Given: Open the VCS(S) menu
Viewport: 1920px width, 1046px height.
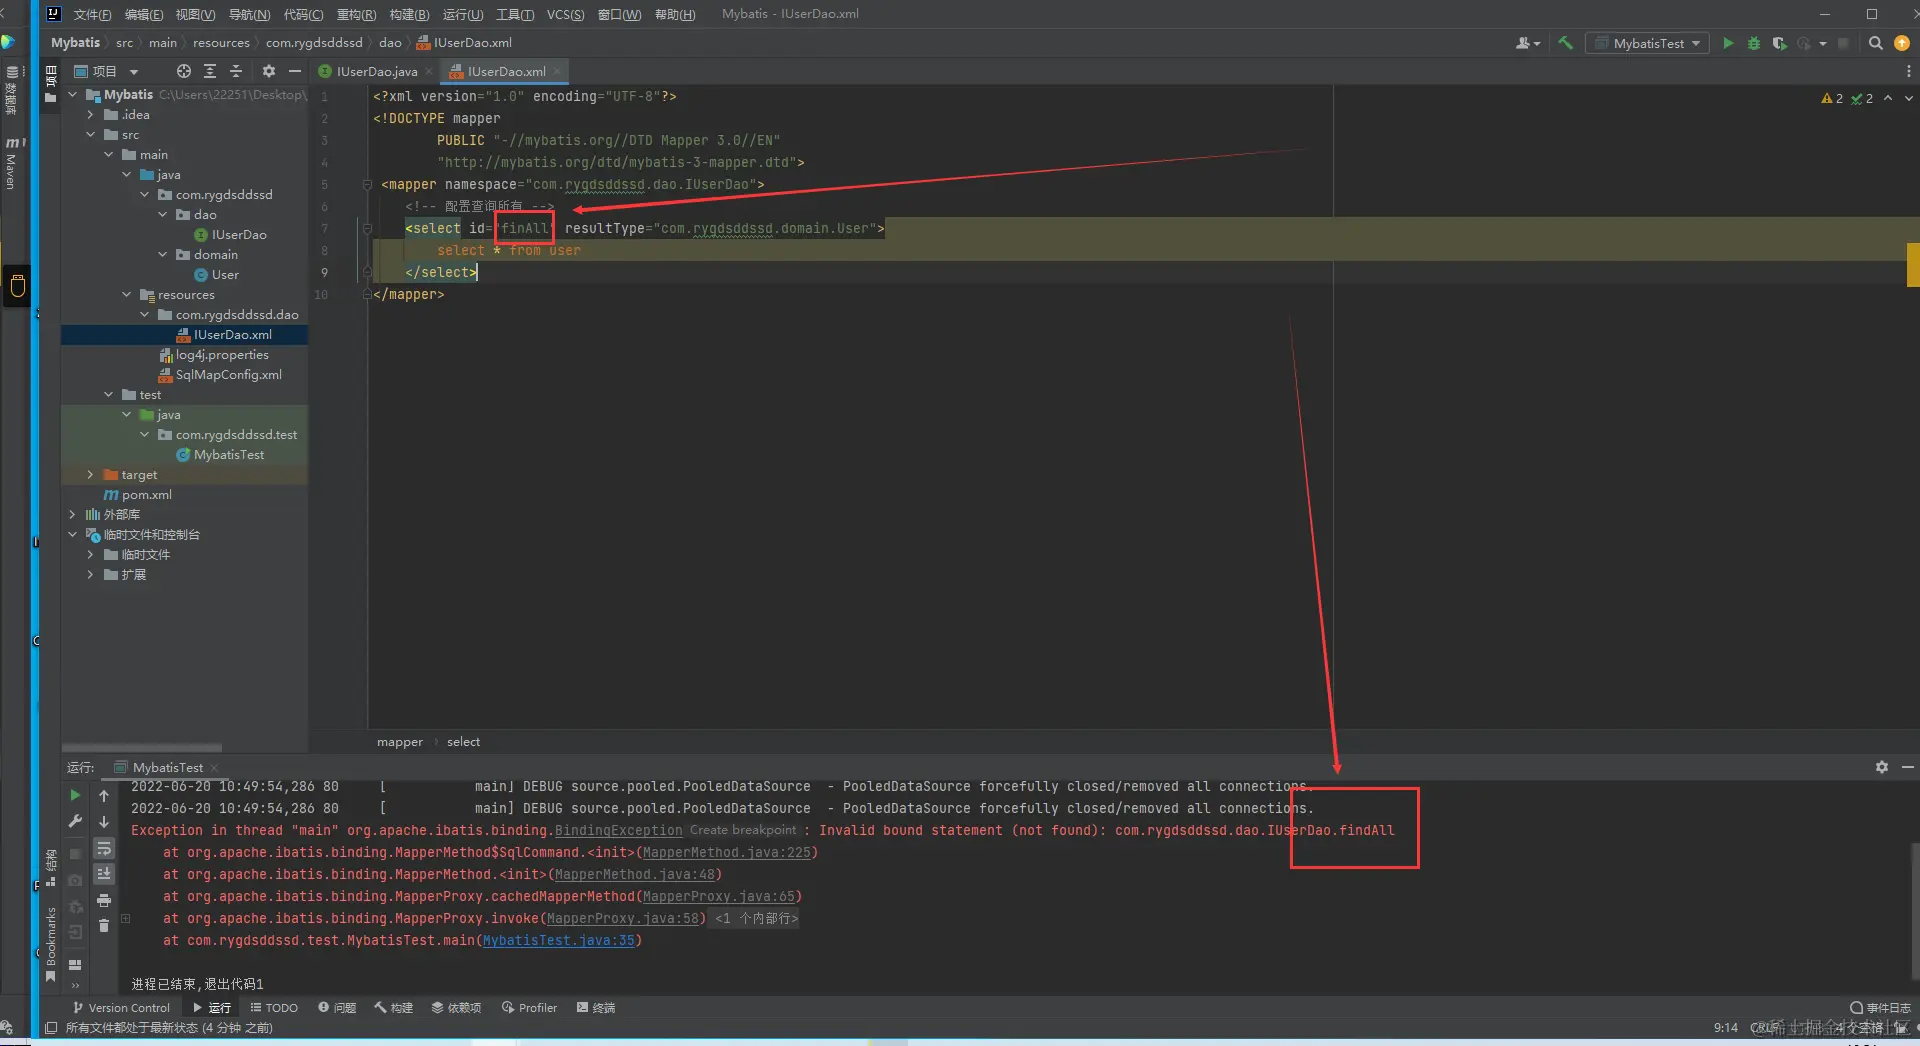Looking at the screenshot, I should point(565,14).
